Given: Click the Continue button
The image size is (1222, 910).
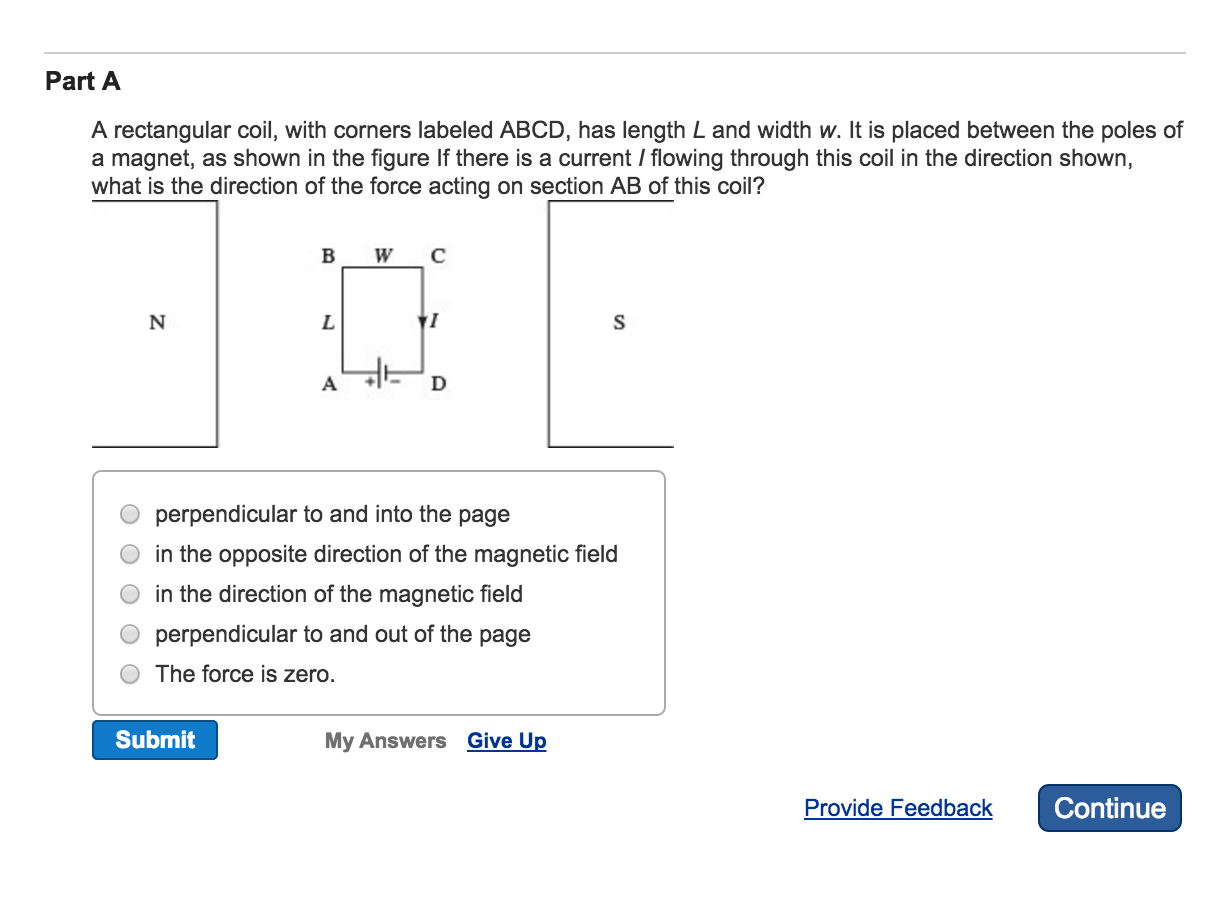Looking at the screenshot, I should 1109,807.
